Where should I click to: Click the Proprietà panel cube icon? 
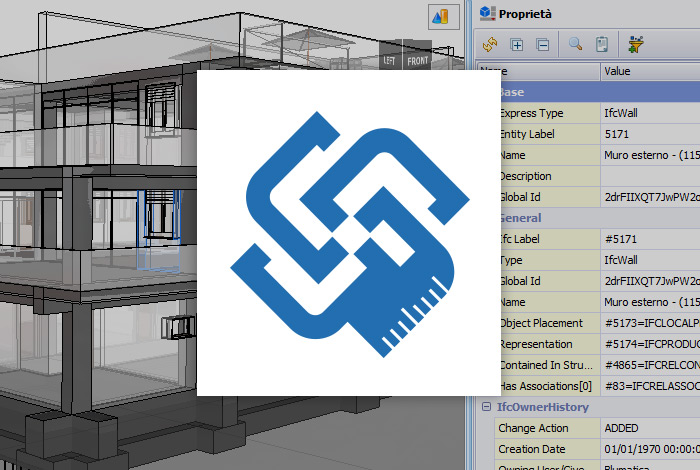click(x=487, y=13)
